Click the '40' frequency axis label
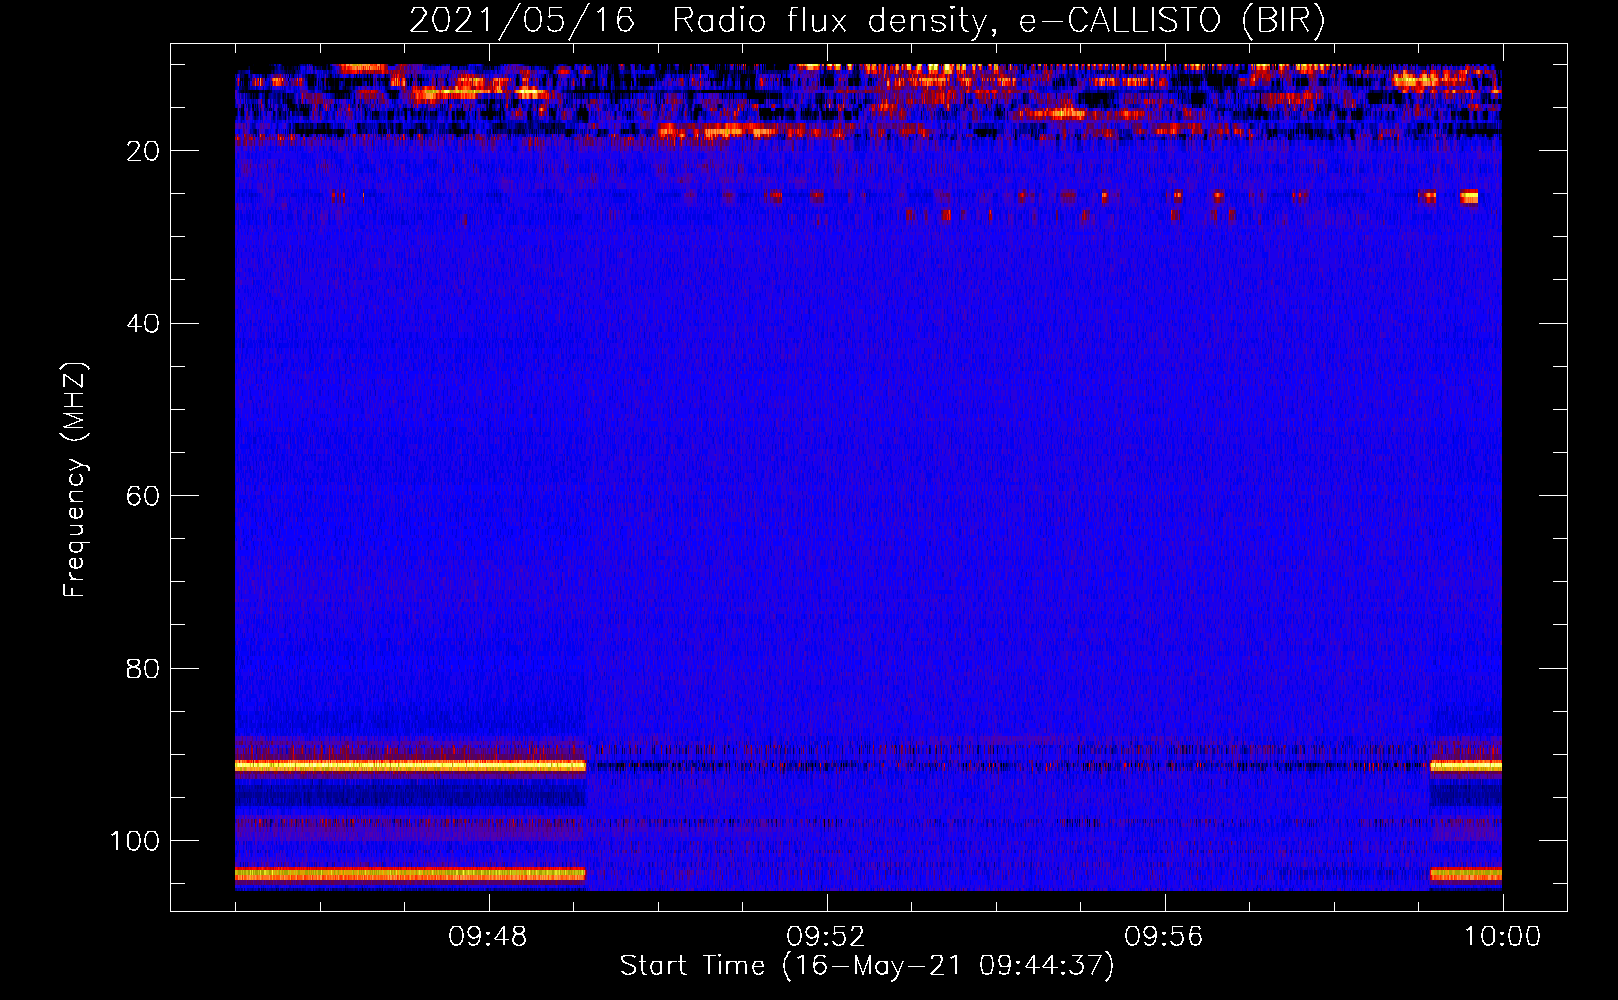The width and height of the screenshot is (1618, 1000). coord(144,323)
